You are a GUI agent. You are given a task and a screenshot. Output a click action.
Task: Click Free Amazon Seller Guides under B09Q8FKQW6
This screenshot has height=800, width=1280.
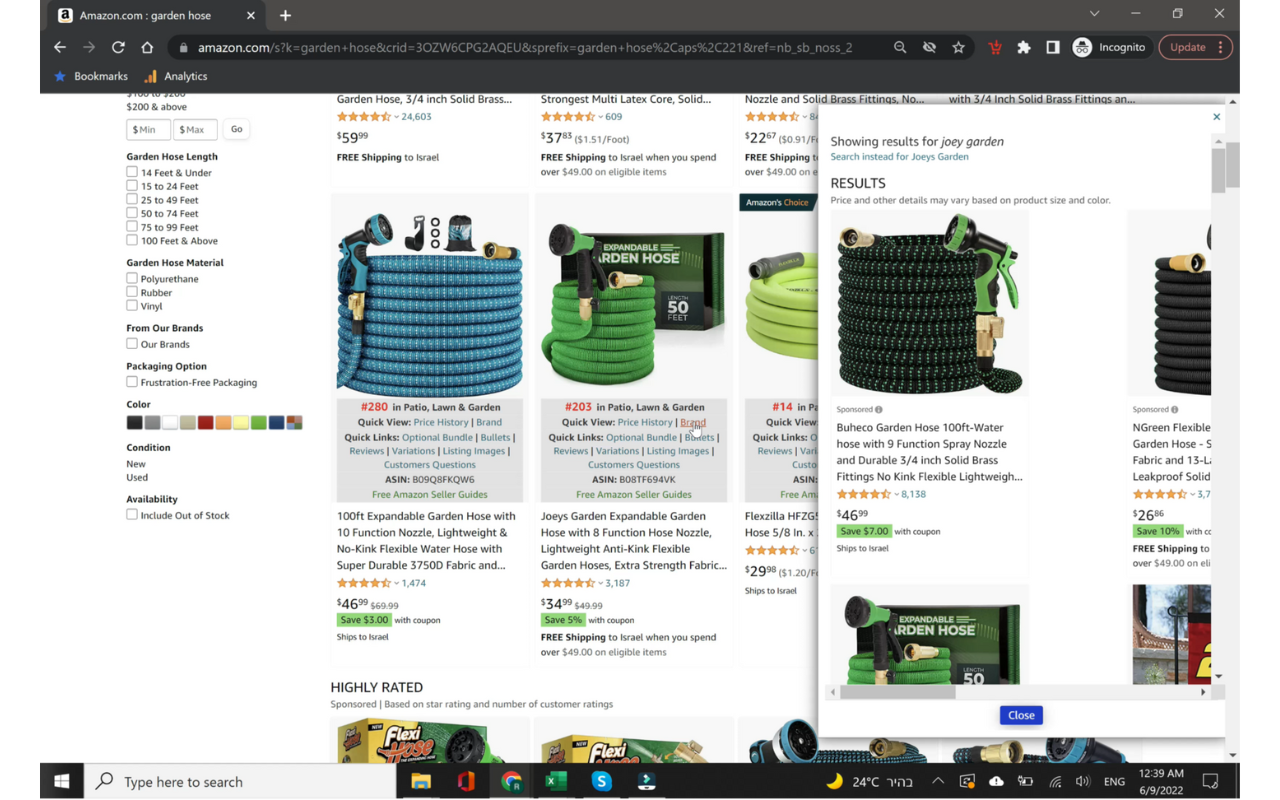click(430, 494)
